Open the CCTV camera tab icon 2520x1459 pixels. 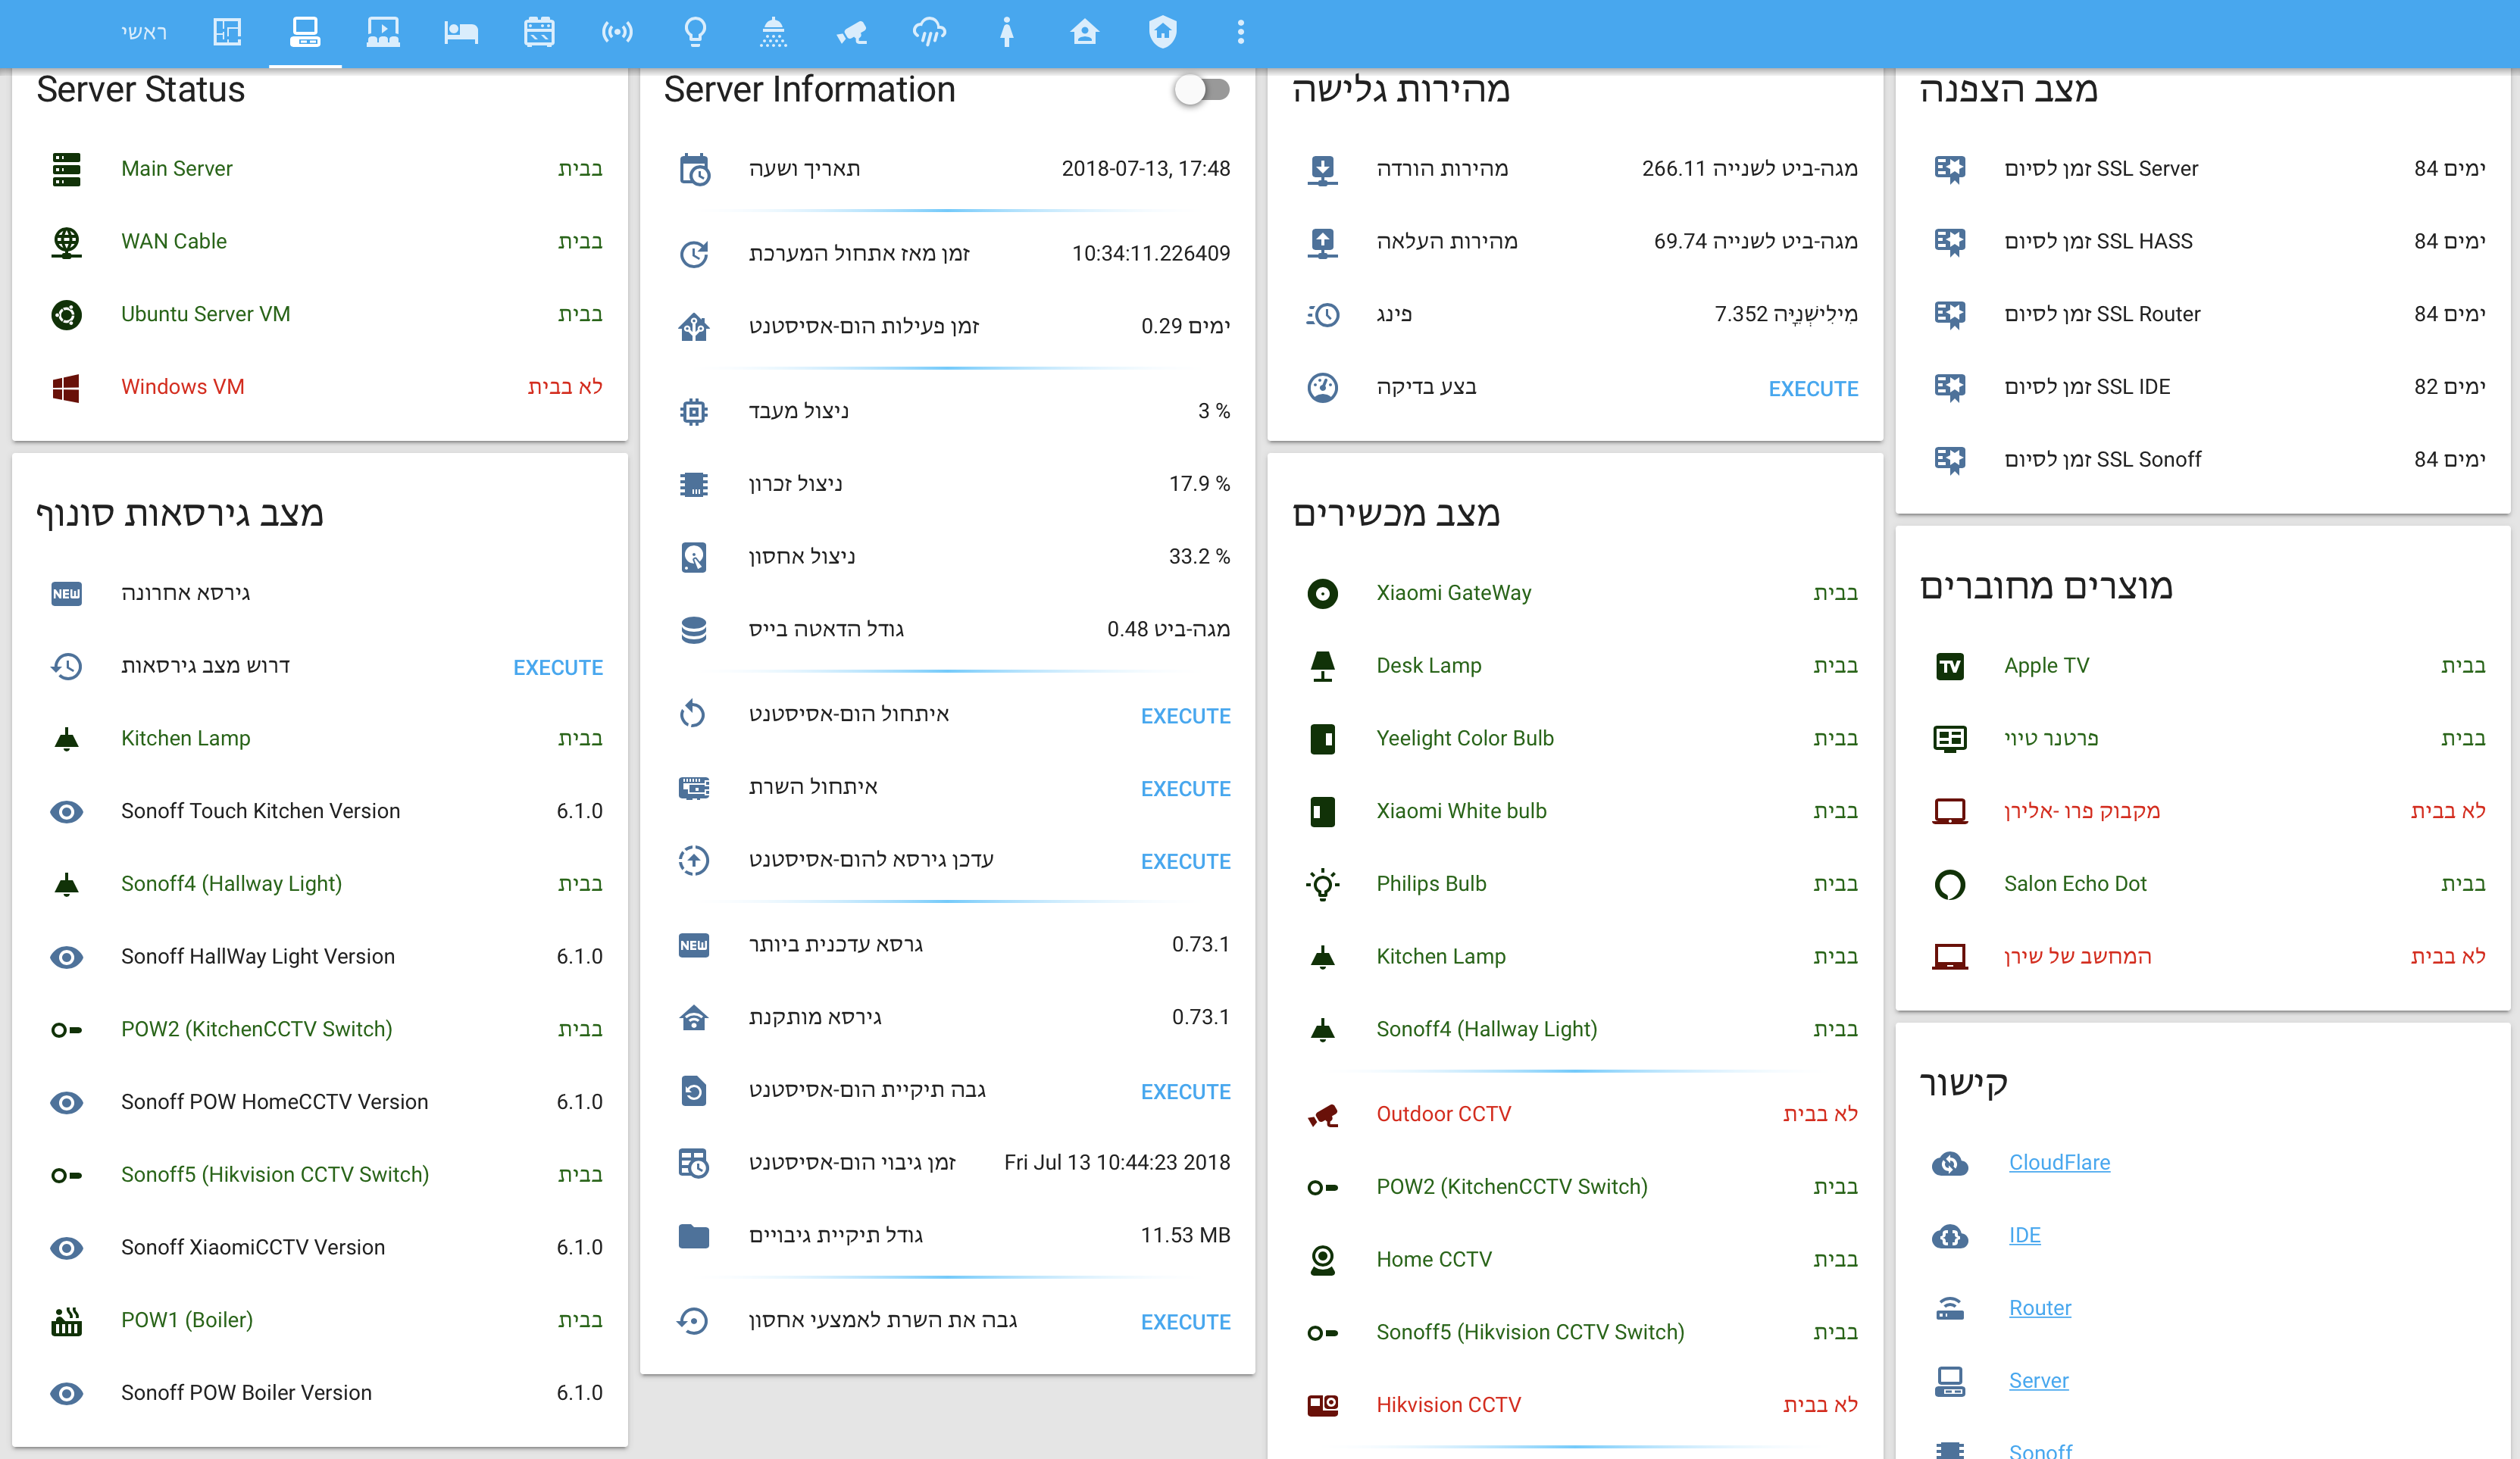pyautogui.click(x=851, y=32)
